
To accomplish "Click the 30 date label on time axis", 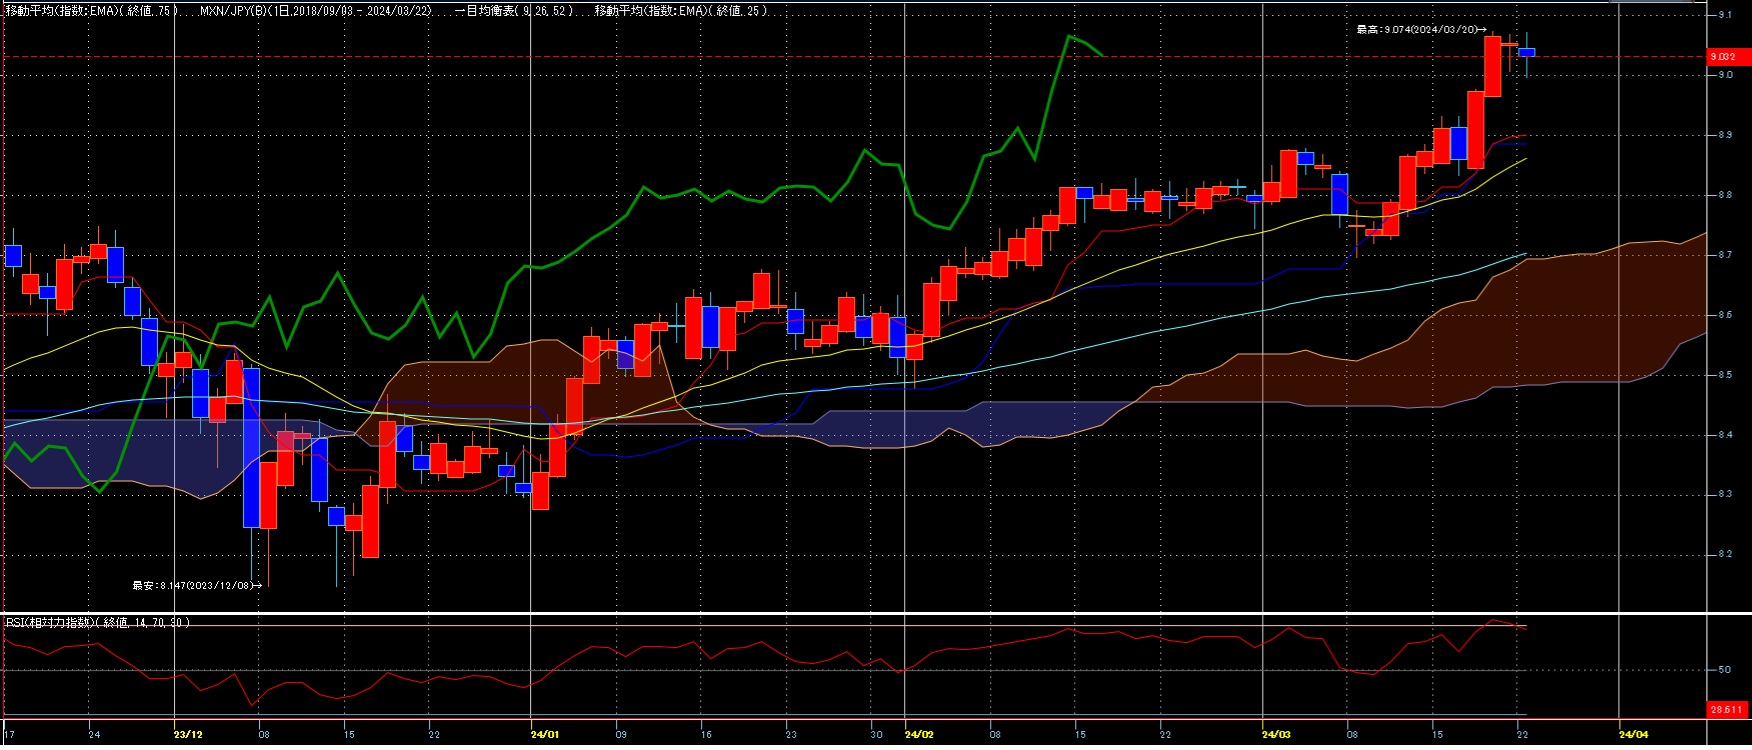I will click(x=876, y=734).
